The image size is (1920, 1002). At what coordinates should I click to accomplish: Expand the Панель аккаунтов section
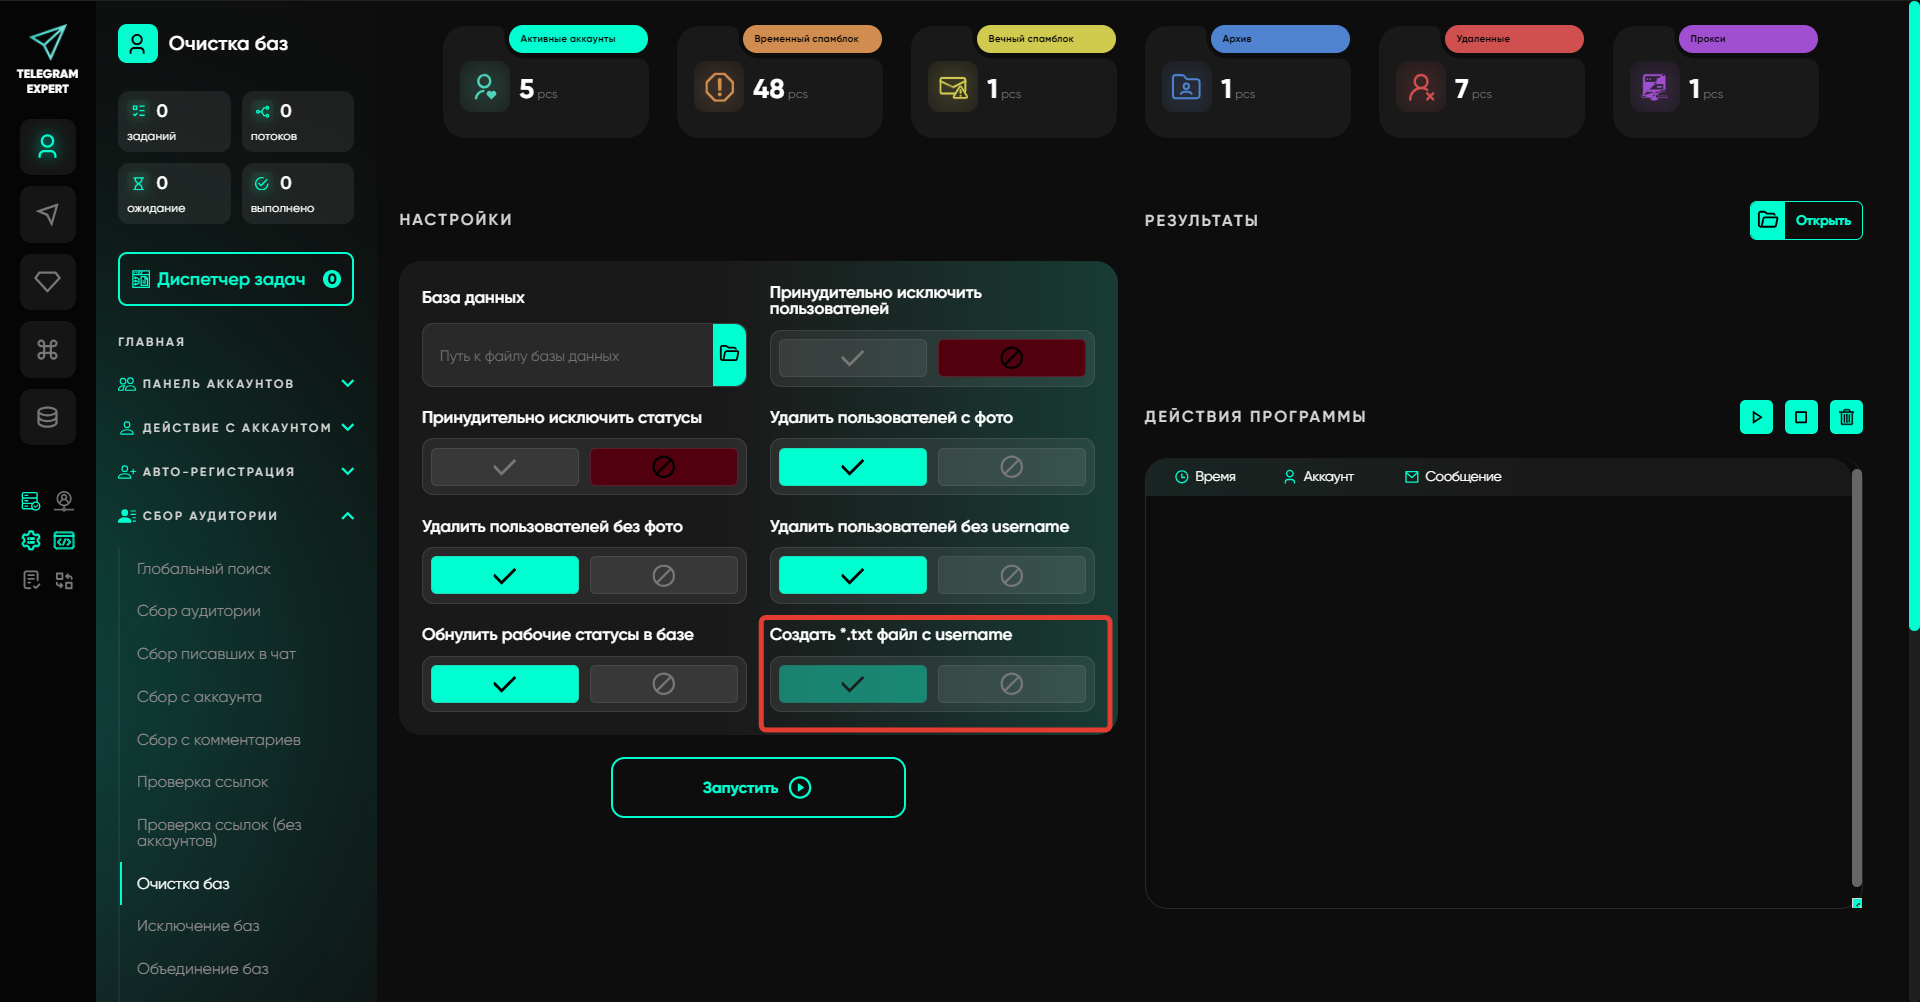pos(347,384)
